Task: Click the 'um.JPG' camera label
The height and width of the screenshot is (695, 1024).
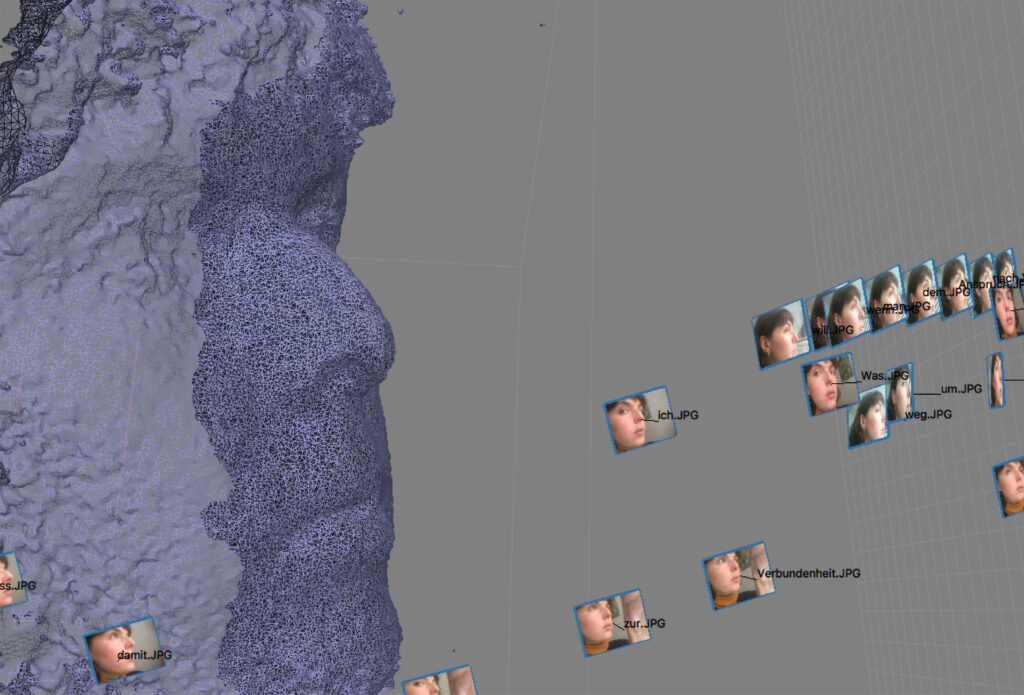Action: (961, 389)
